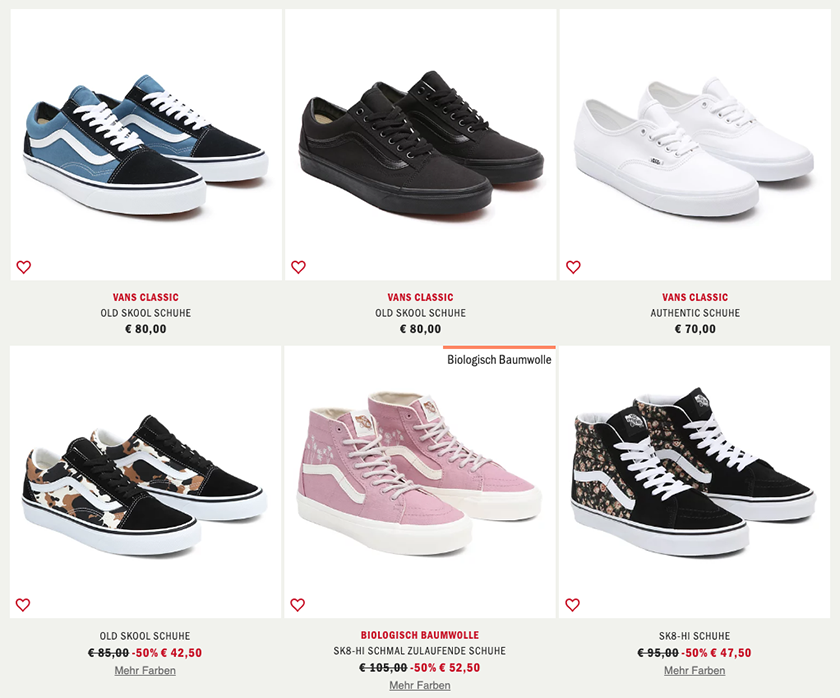840x698 pixels.
Task: Favorite the blue Old Skool shoe
Action: point(24,267)
